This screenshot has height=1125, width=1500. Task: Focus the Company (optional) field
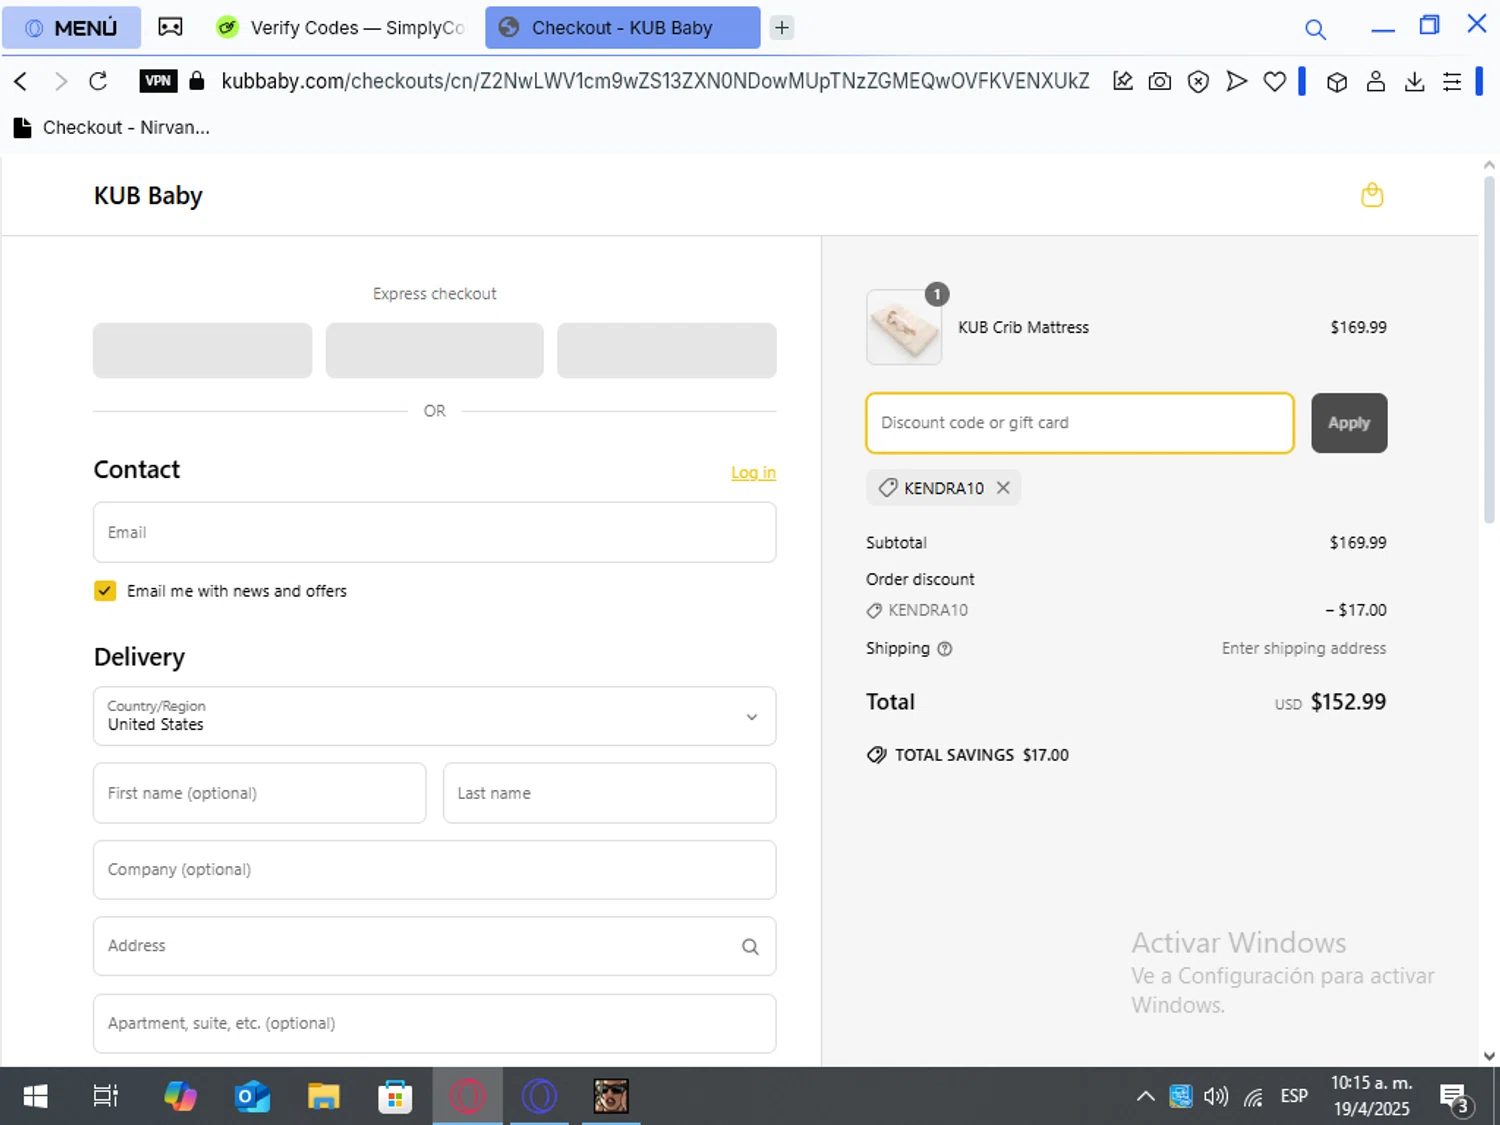point(434,869)
